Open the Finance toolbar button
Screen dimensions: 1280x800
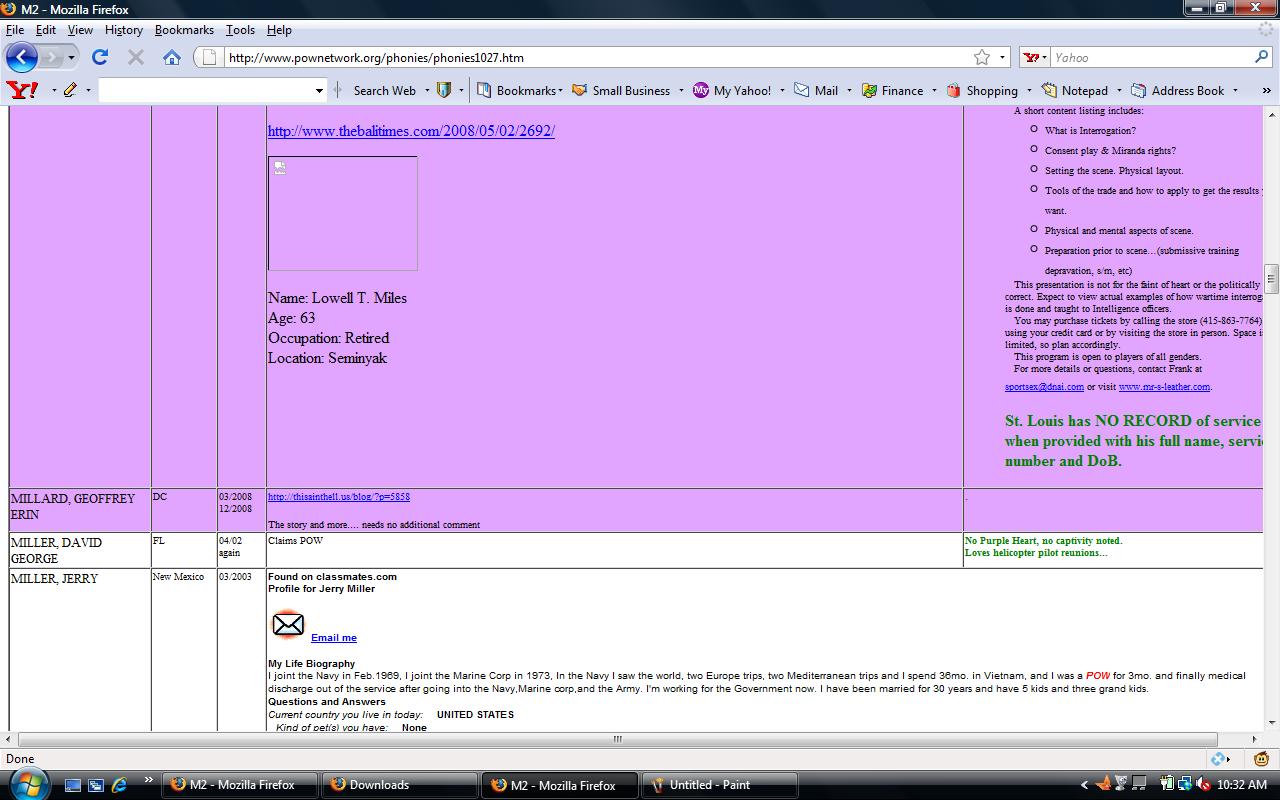pyautogui.click(x=892, y=90)
